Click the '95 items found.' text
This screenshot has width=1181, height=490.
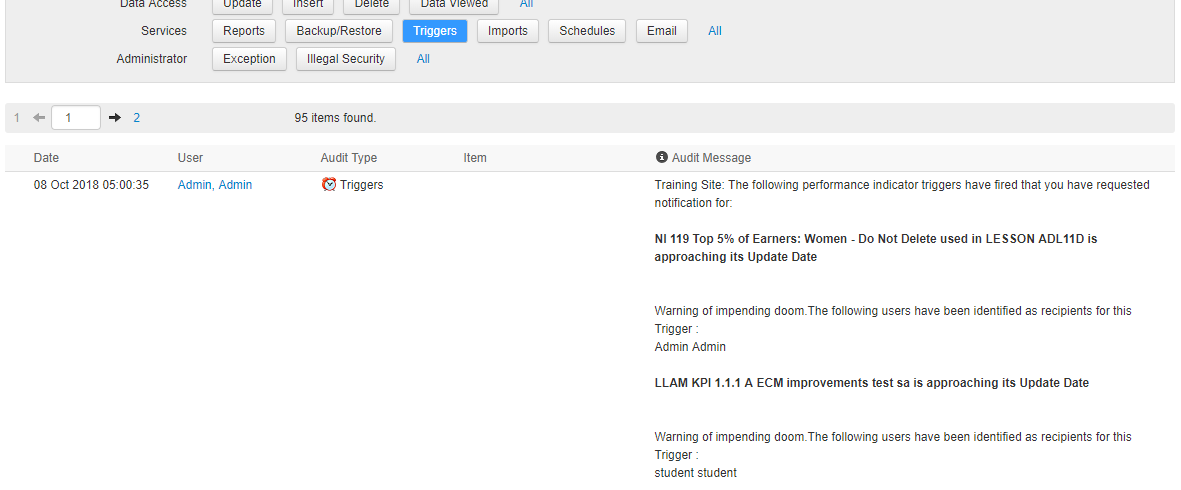click(335, 117)
